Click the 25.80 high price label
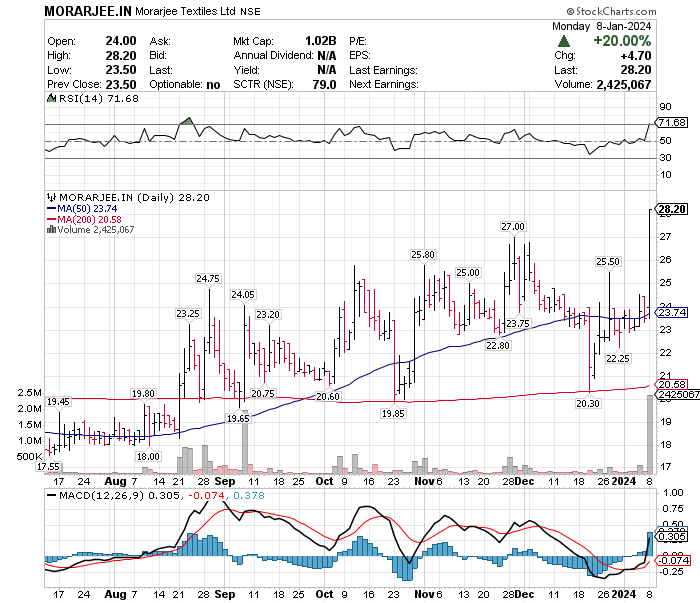 click(423, 254)
